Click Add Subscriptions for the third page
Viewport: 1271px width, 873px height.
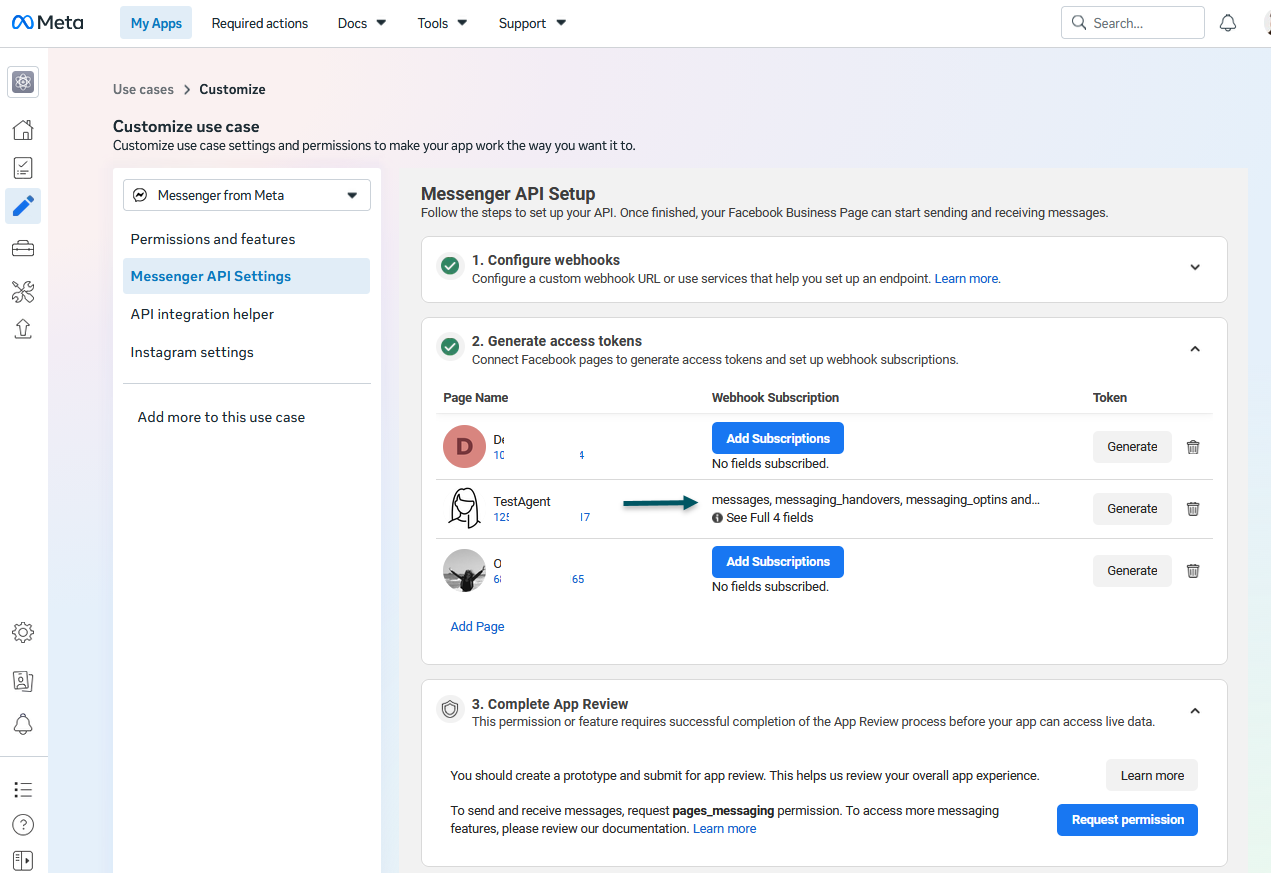pos(778,561)
